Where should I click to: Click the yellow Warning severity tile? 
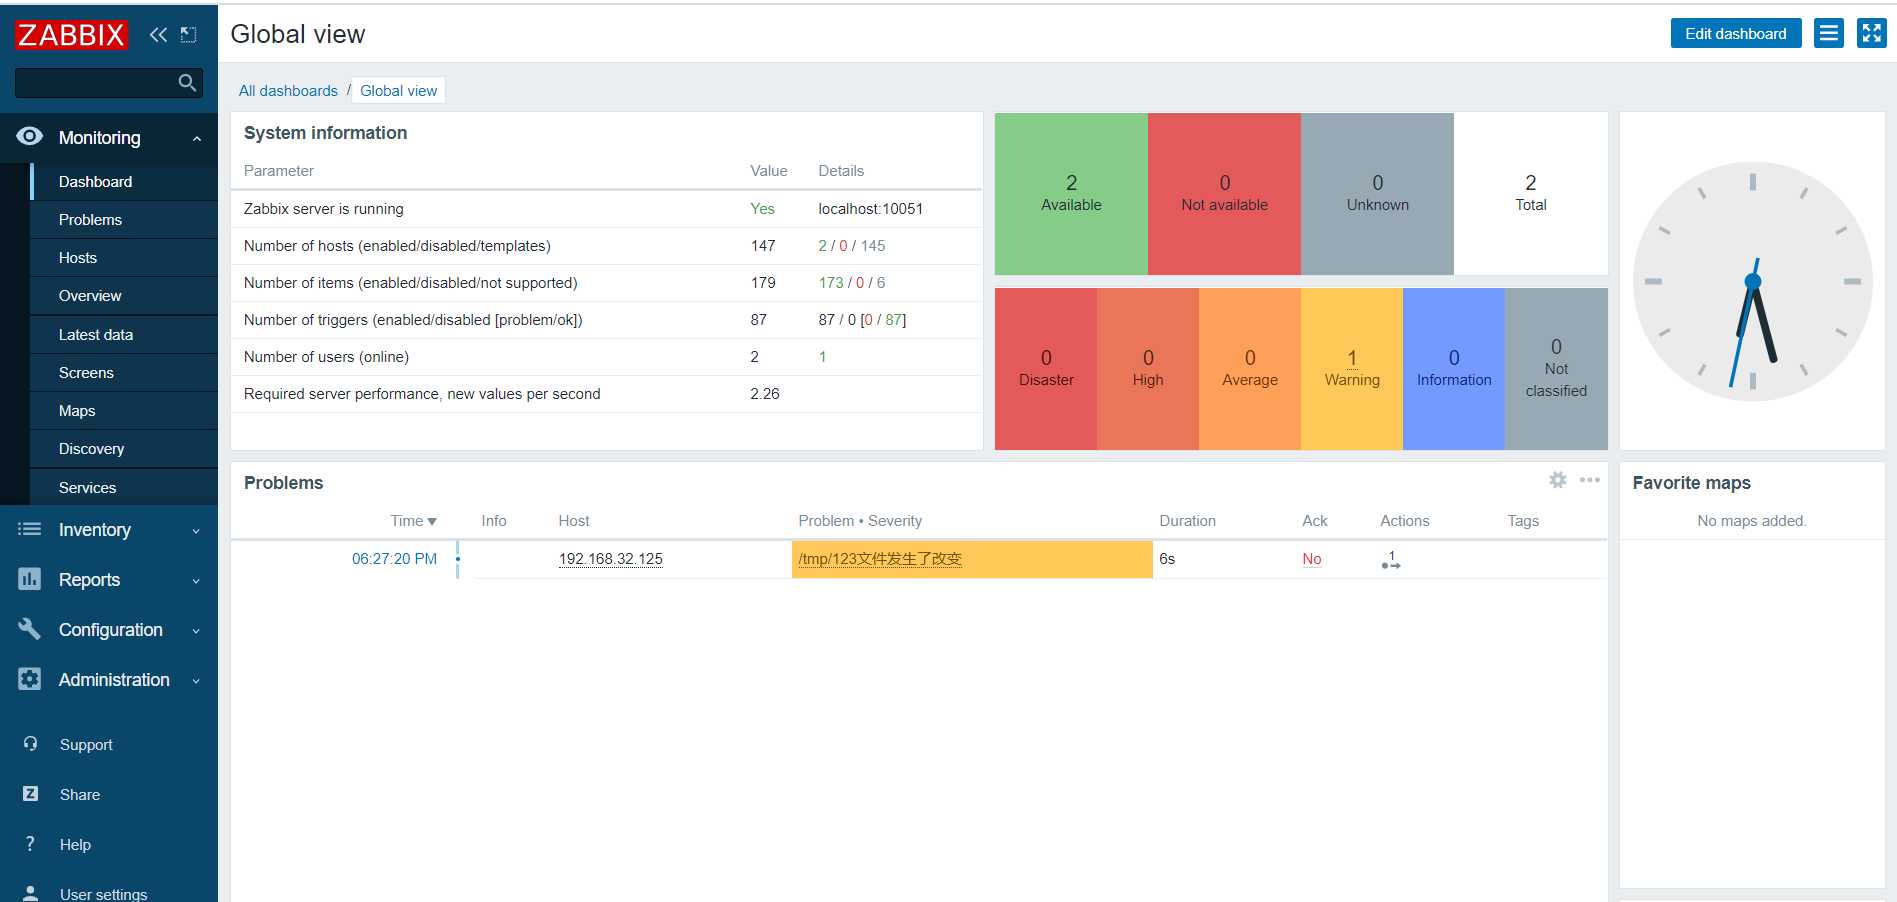pyautogui.click(x=1352, y=369)
